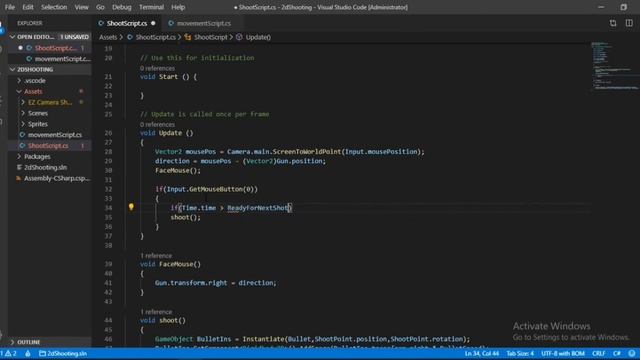Open Assembly-CSharp.csproj in the explorer

coord(57,178)
